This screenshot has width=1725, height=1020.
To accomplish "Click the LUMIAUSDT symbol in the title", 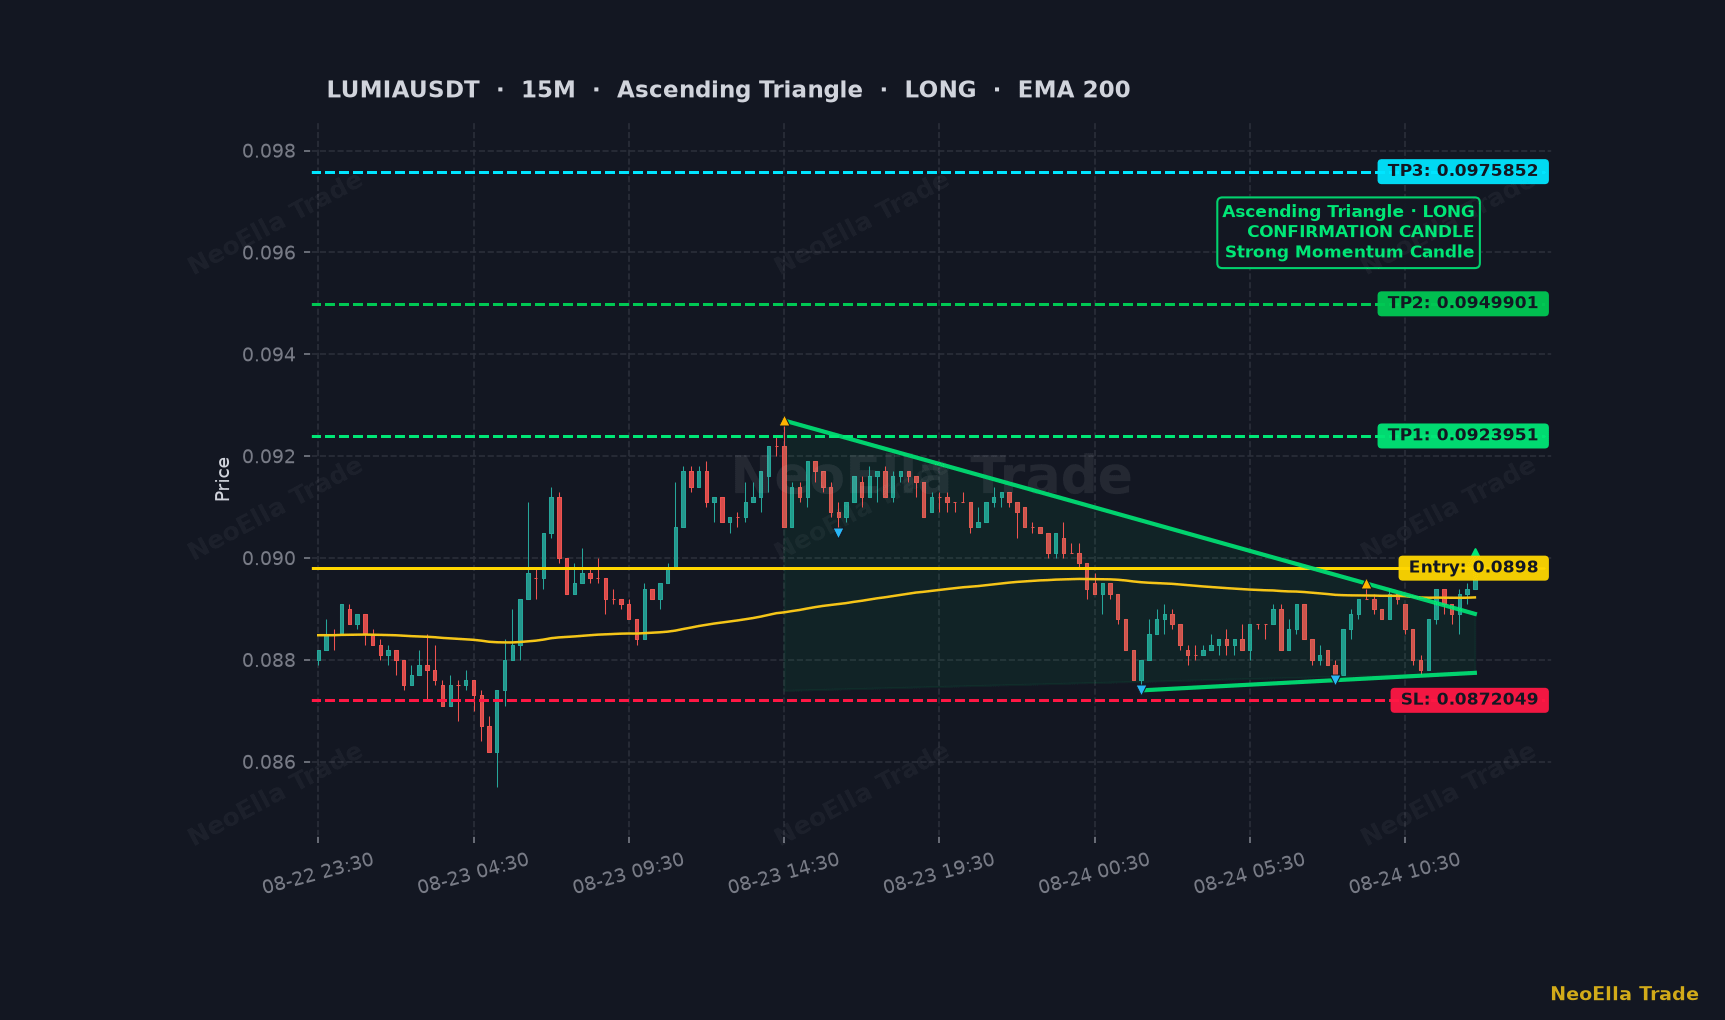I will pyautogui.click(x=403, y=90).
